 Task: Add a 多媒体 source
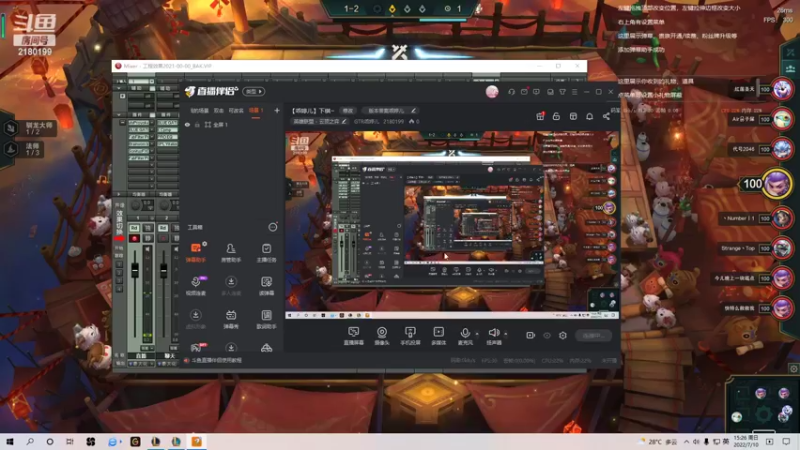click(438, 336)
